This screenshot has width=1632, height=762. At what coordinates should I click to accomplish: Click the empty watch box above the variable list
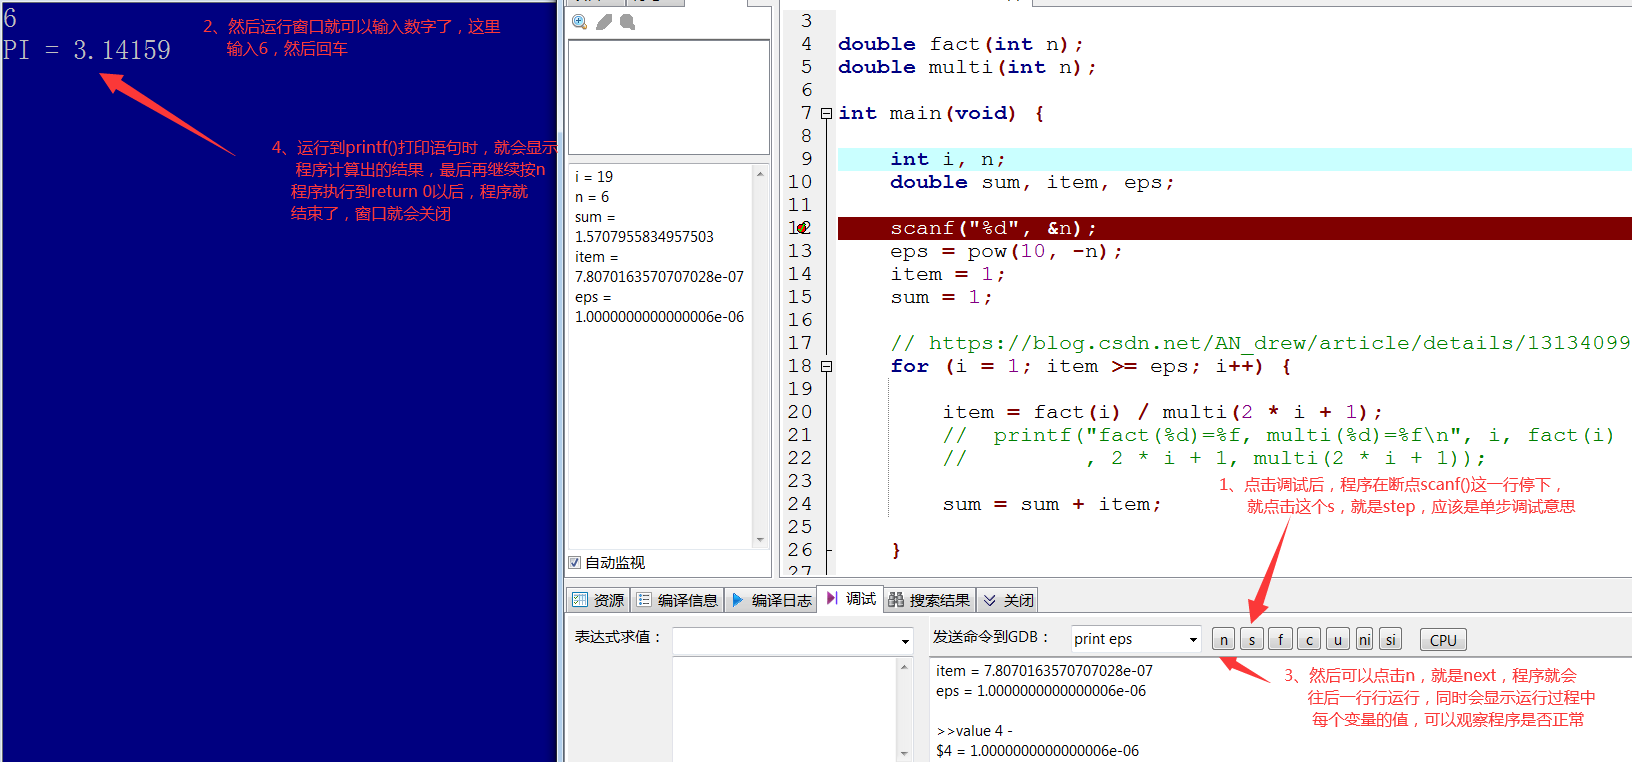coord(669,97)
